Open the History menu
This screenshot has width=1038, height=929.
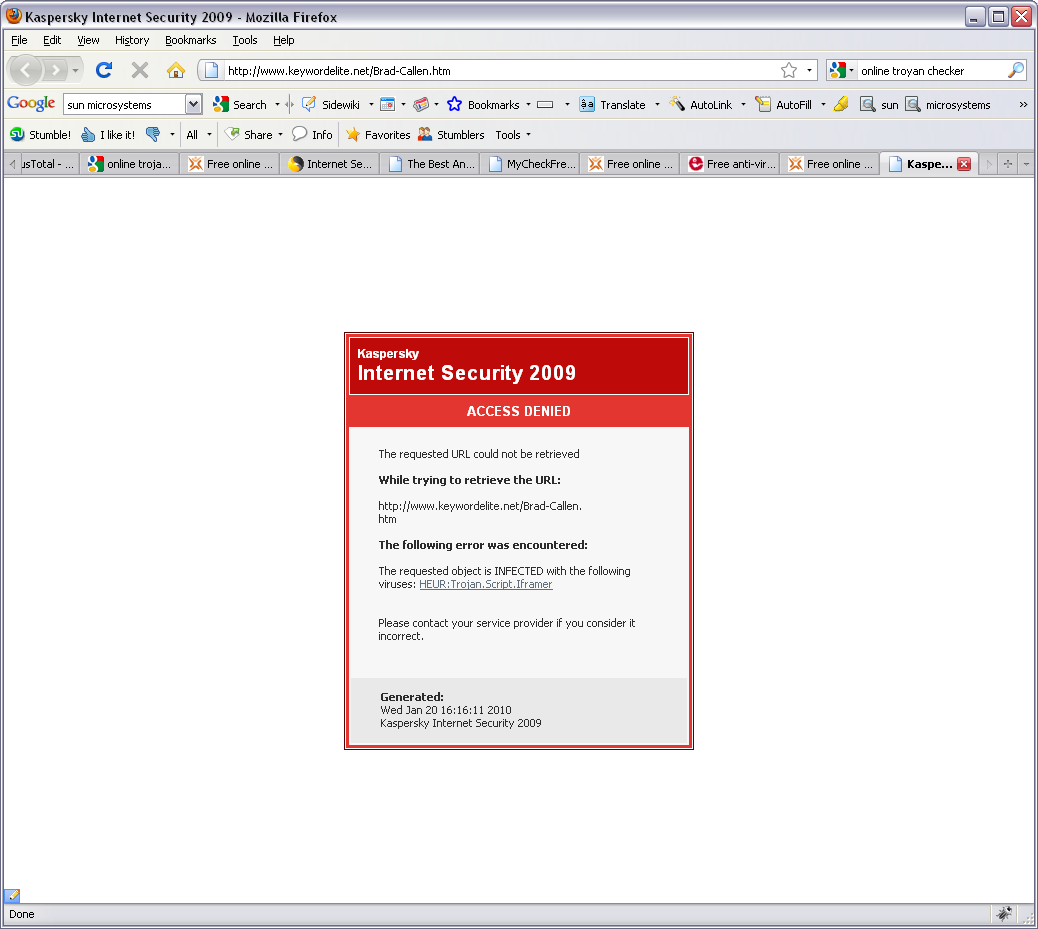[132, 40]
